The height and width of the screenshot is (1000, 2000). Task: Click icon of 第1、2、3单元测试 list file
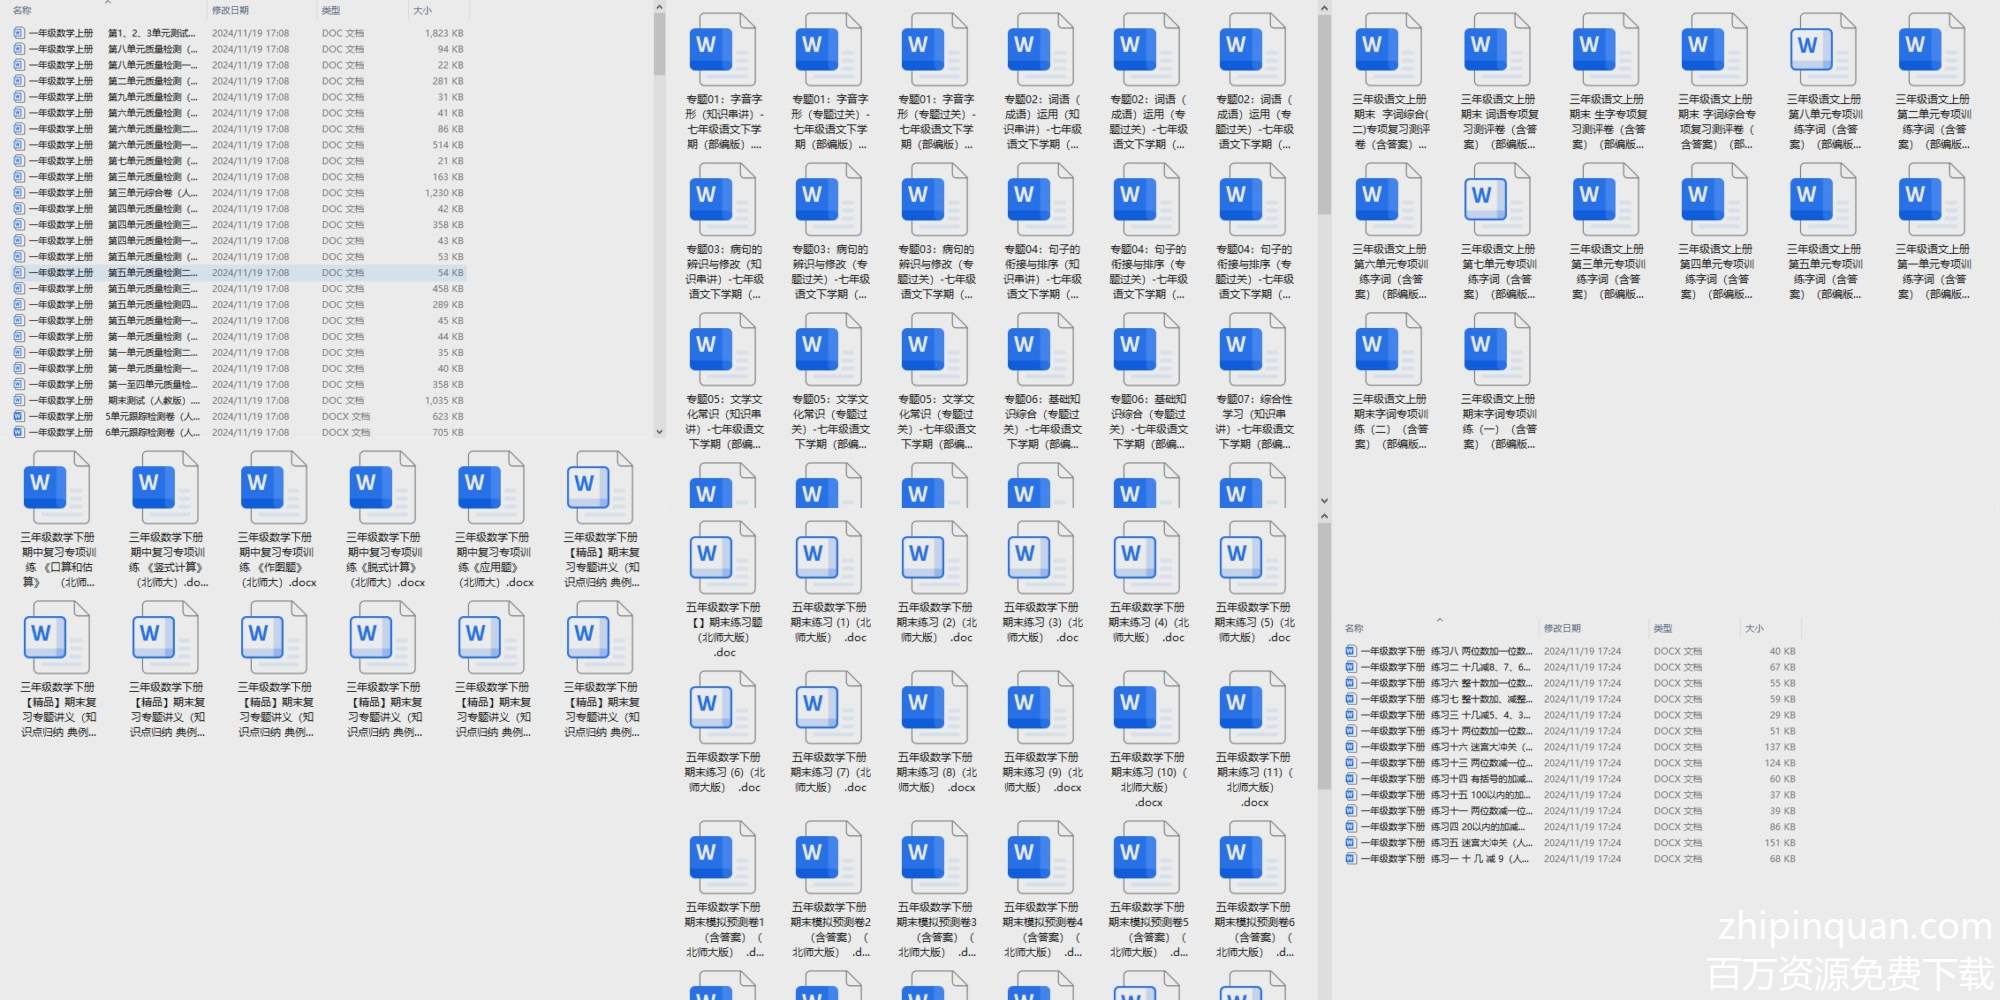click(x=19, y=33)
